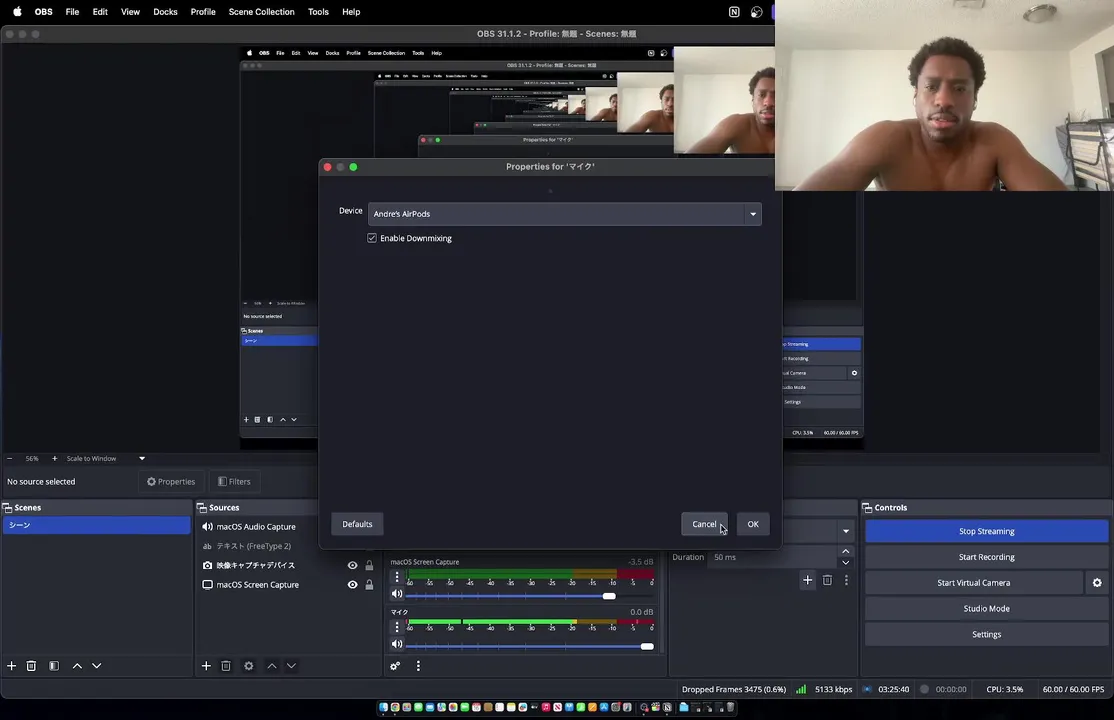The width and height of the screenshot is (1114, 720).
Task: Uncheck Enable Downmixing checkbox
Action: click(x=372, y=238)
